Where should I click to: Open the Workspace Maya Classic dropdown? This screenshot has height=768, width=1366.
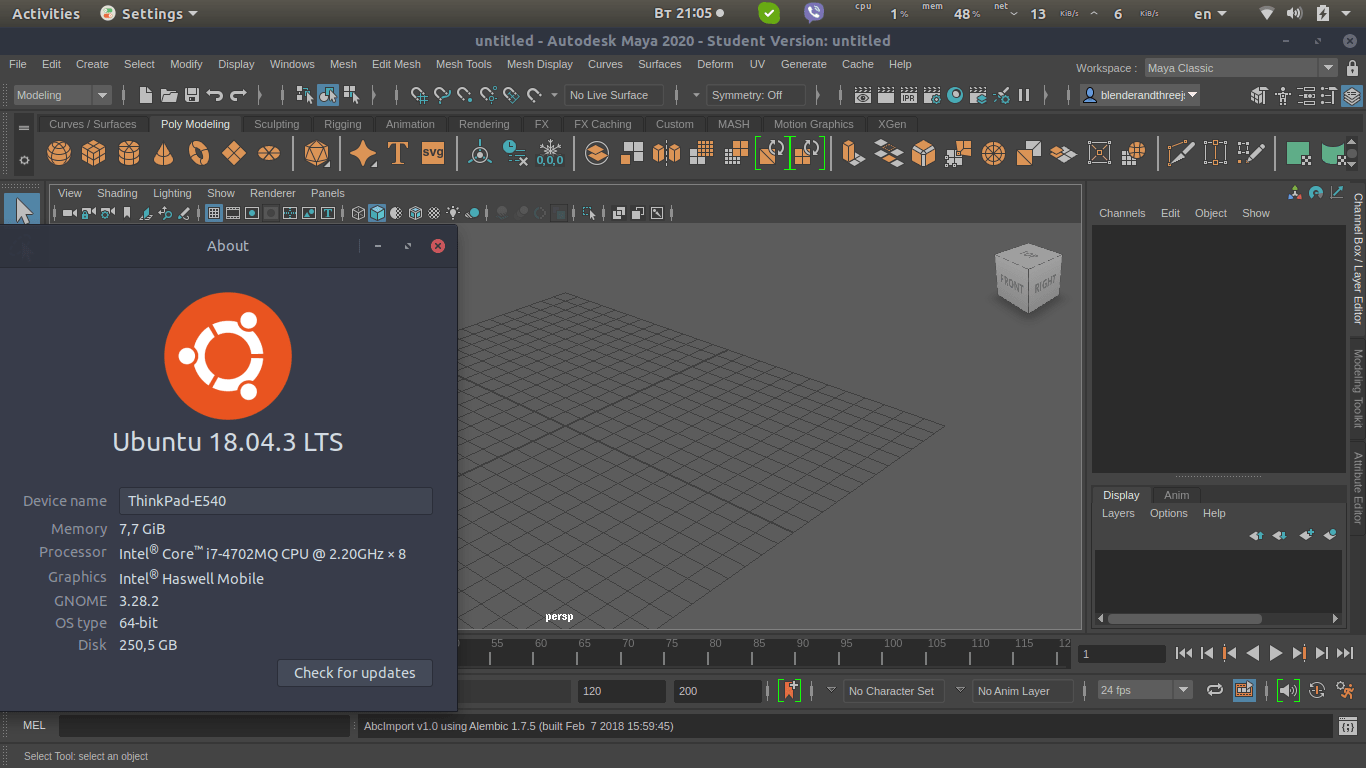pyautogui.click(x=1241, y=68)
